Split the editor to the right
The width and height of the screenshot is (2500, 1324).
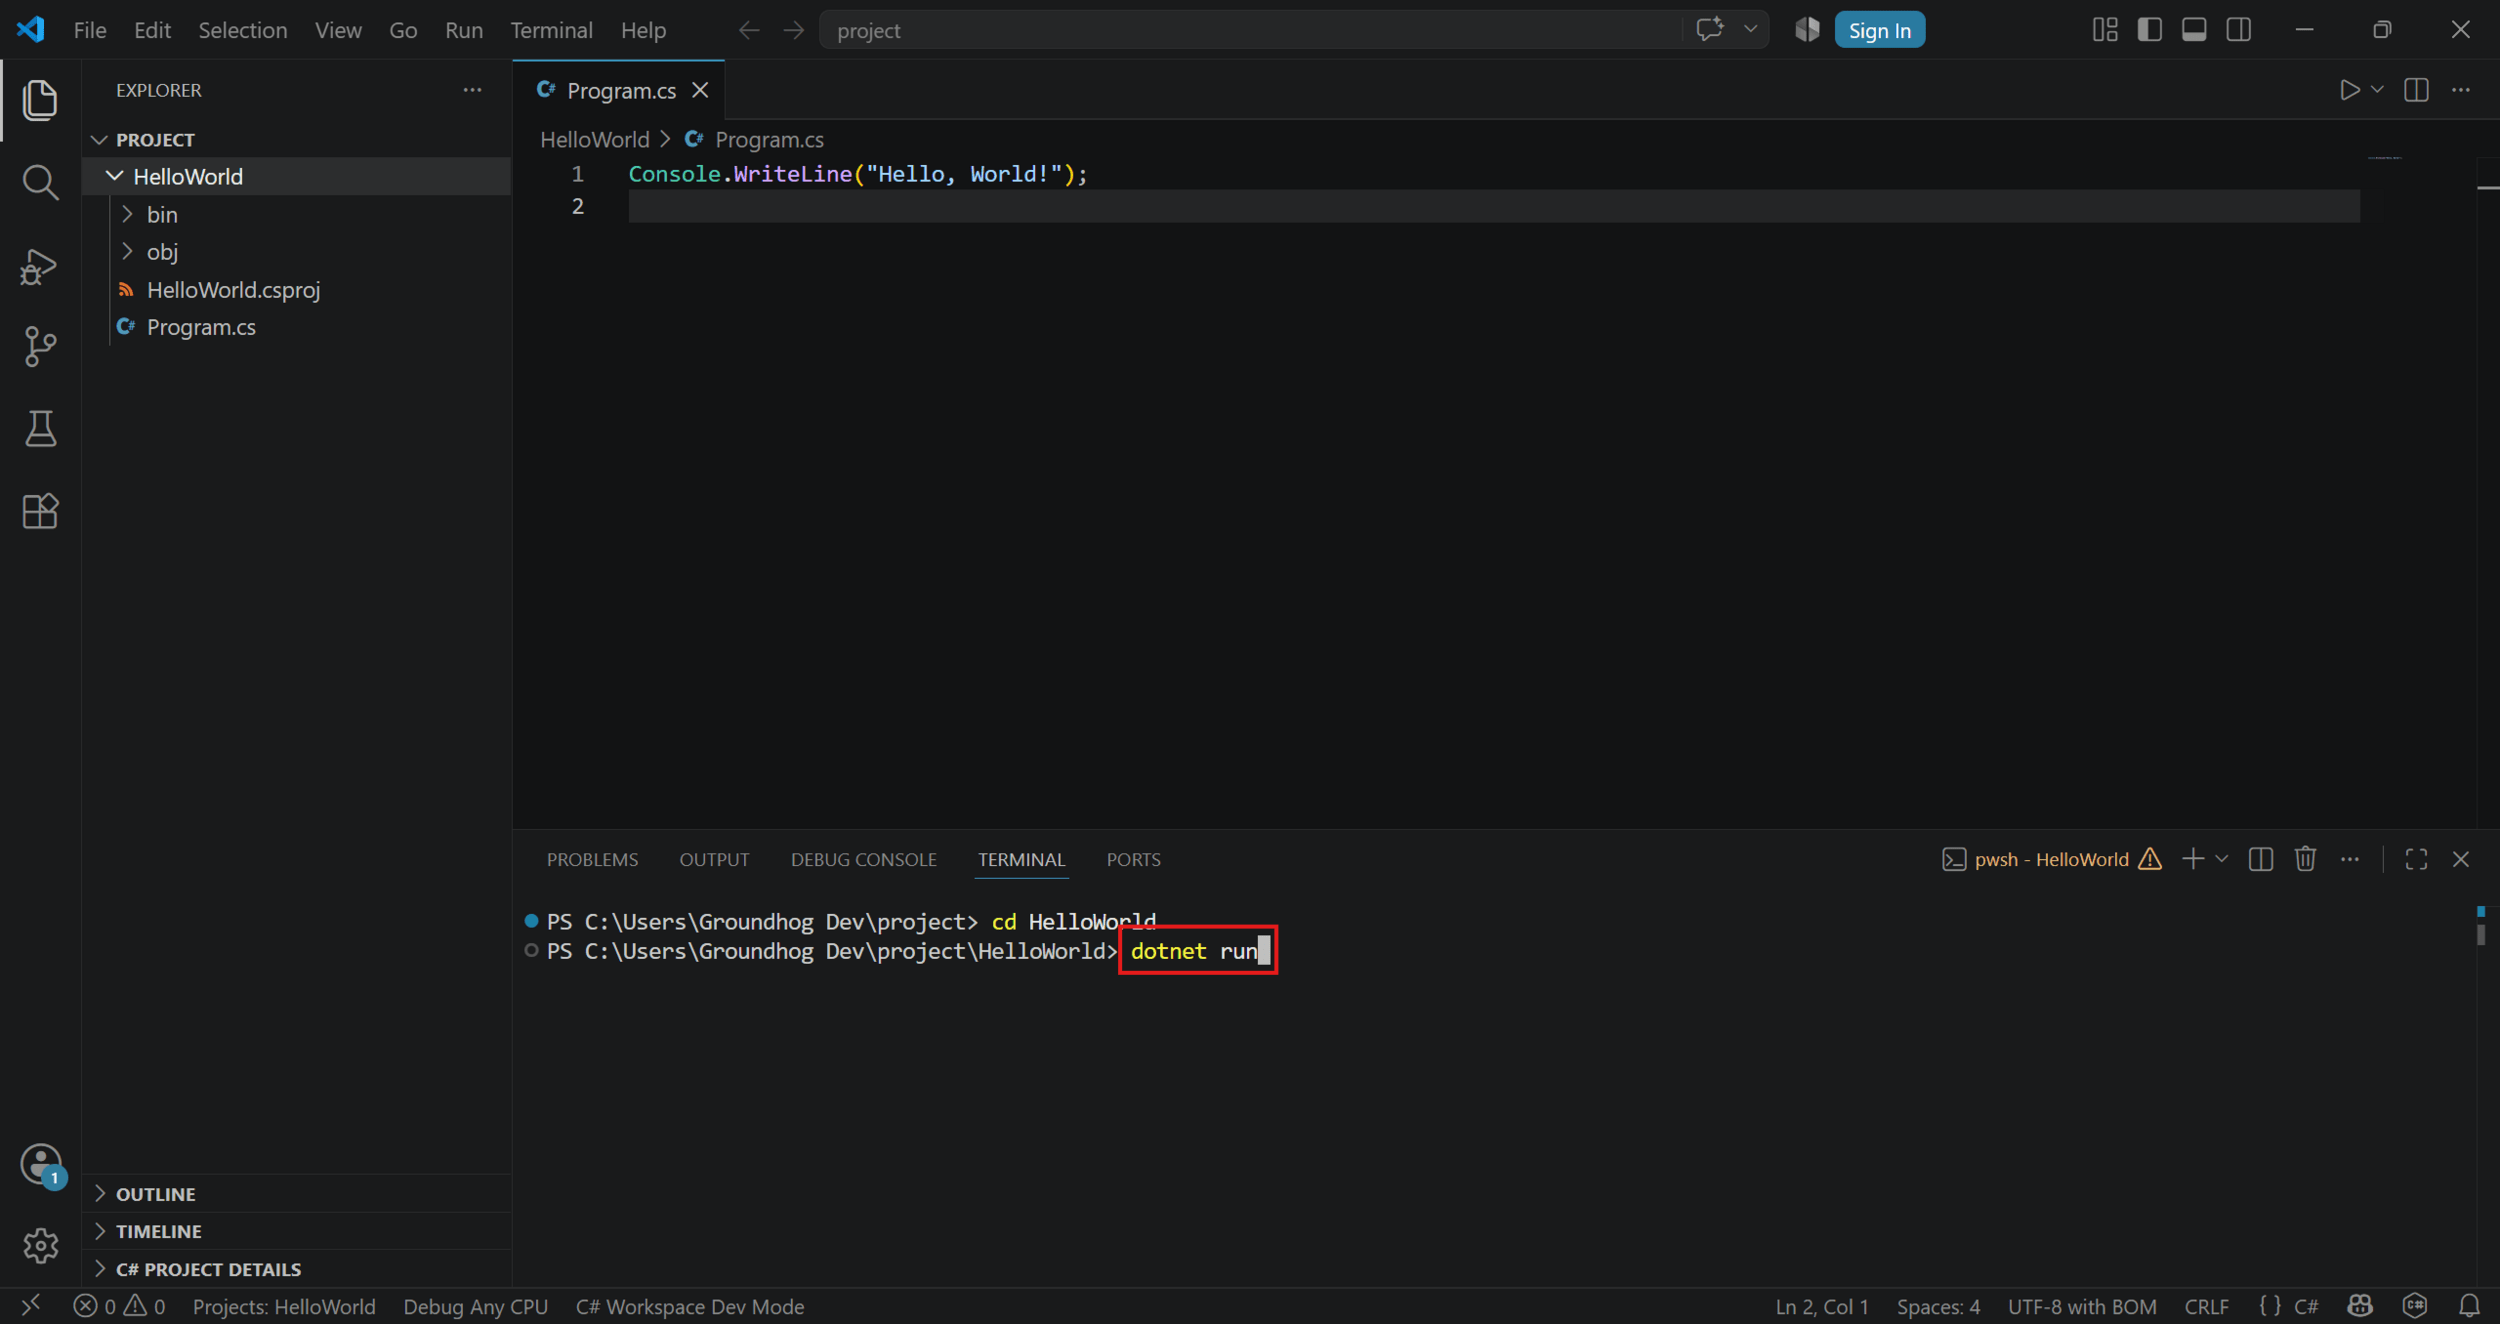coord(2416,90)
